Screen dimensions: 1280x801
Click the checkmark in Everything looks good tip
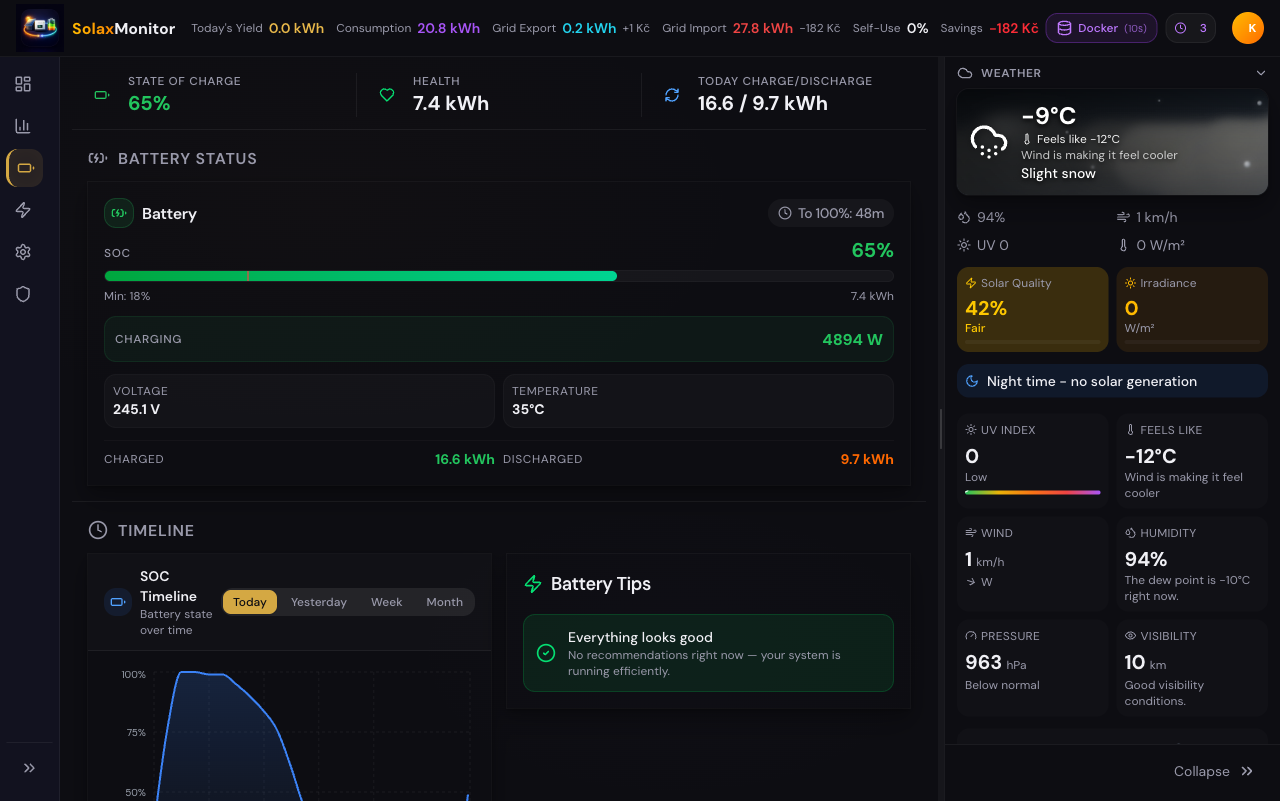click(546, 652)
